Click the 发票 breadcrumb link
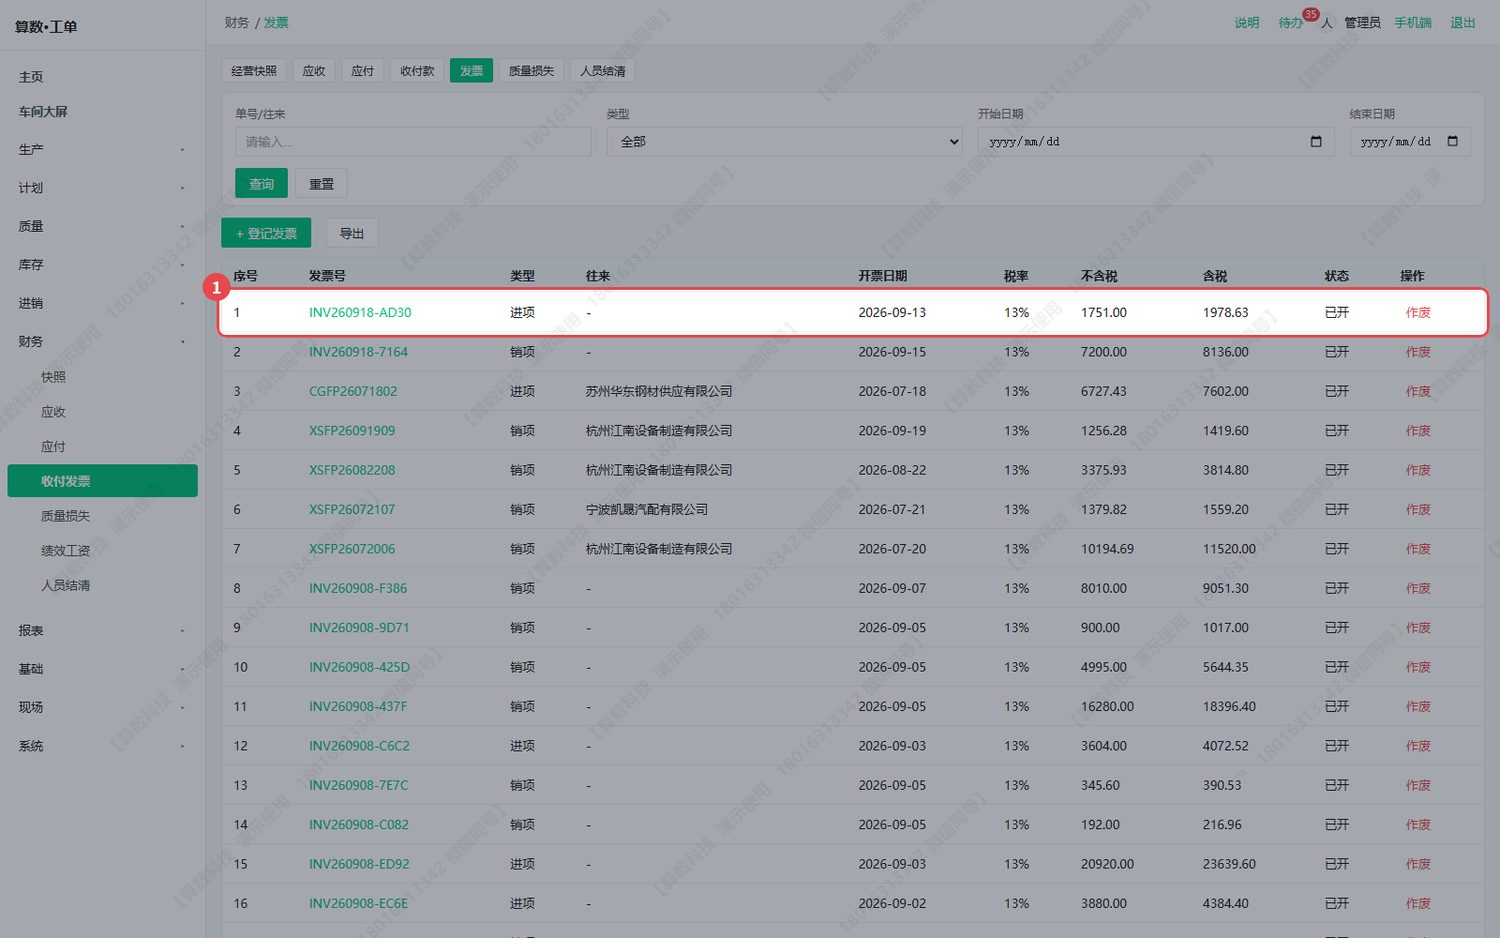The image size is (1500, 938). click(x=276, y=23)
